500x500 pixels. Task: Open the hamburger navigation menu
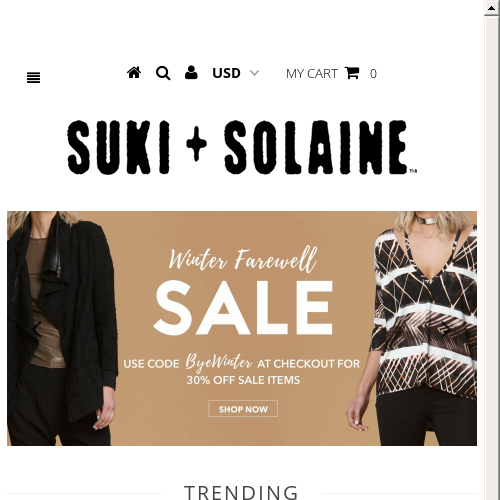[33, 78]
